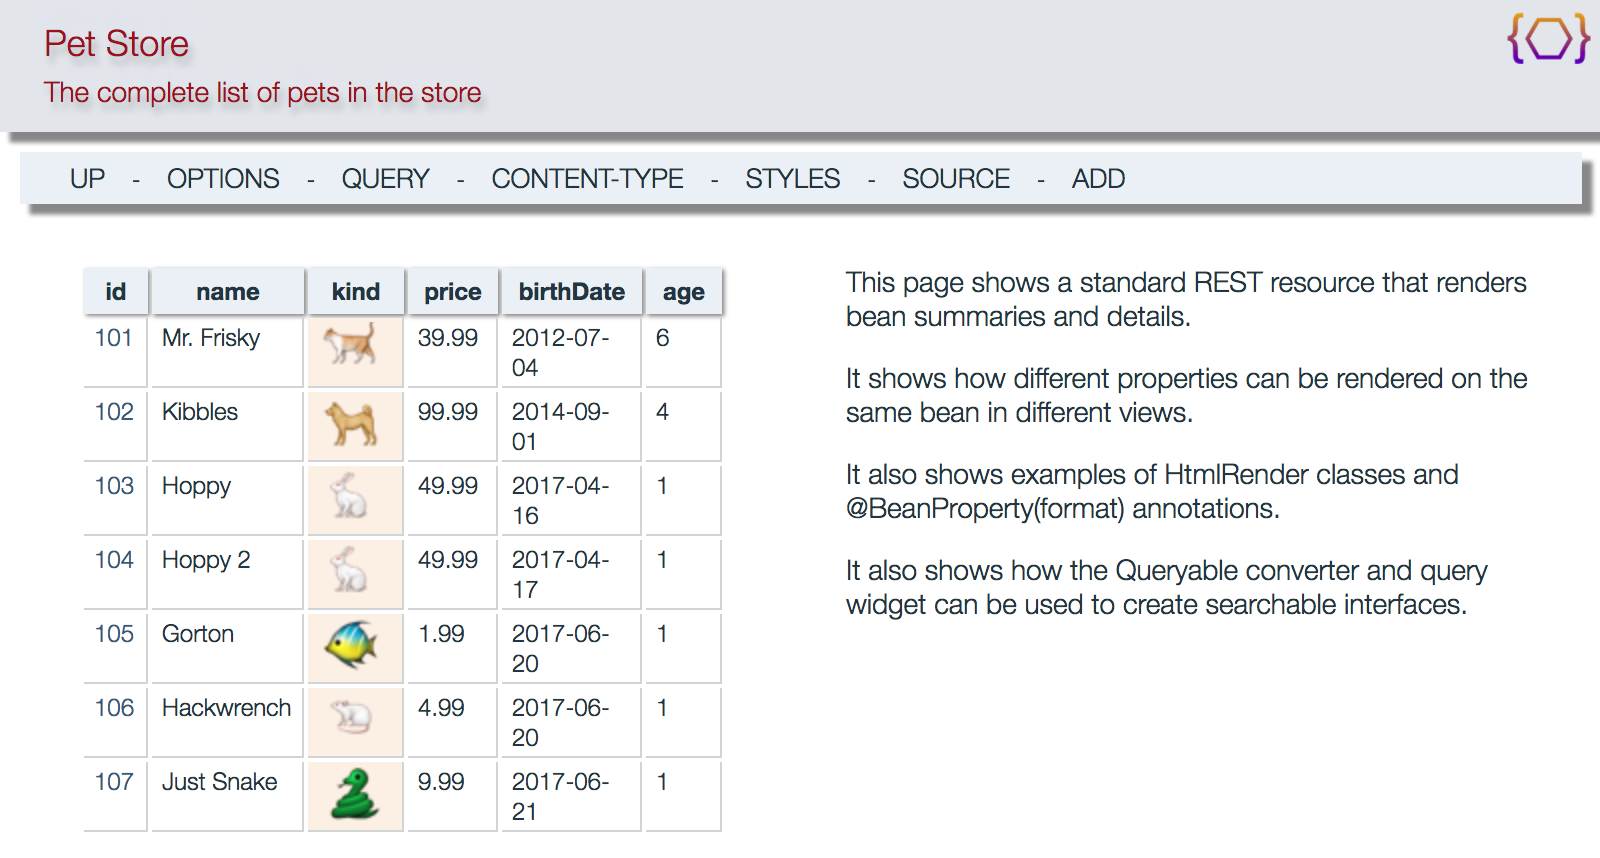
Task: Open the CONTENT-TYPE menu
Action: click(587, 179)
